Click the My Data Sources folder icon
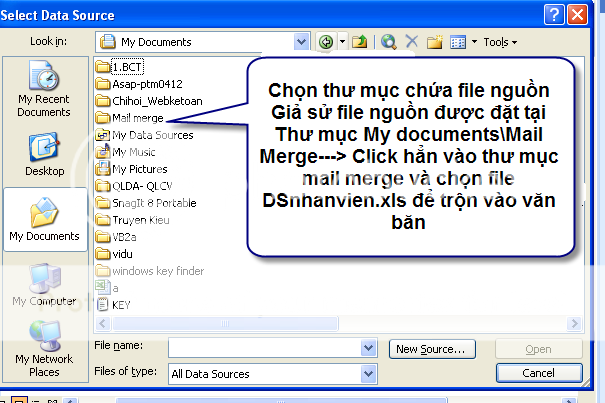This screenshot has height=403, width=605. pyautogui.click(x=103, y=135)
